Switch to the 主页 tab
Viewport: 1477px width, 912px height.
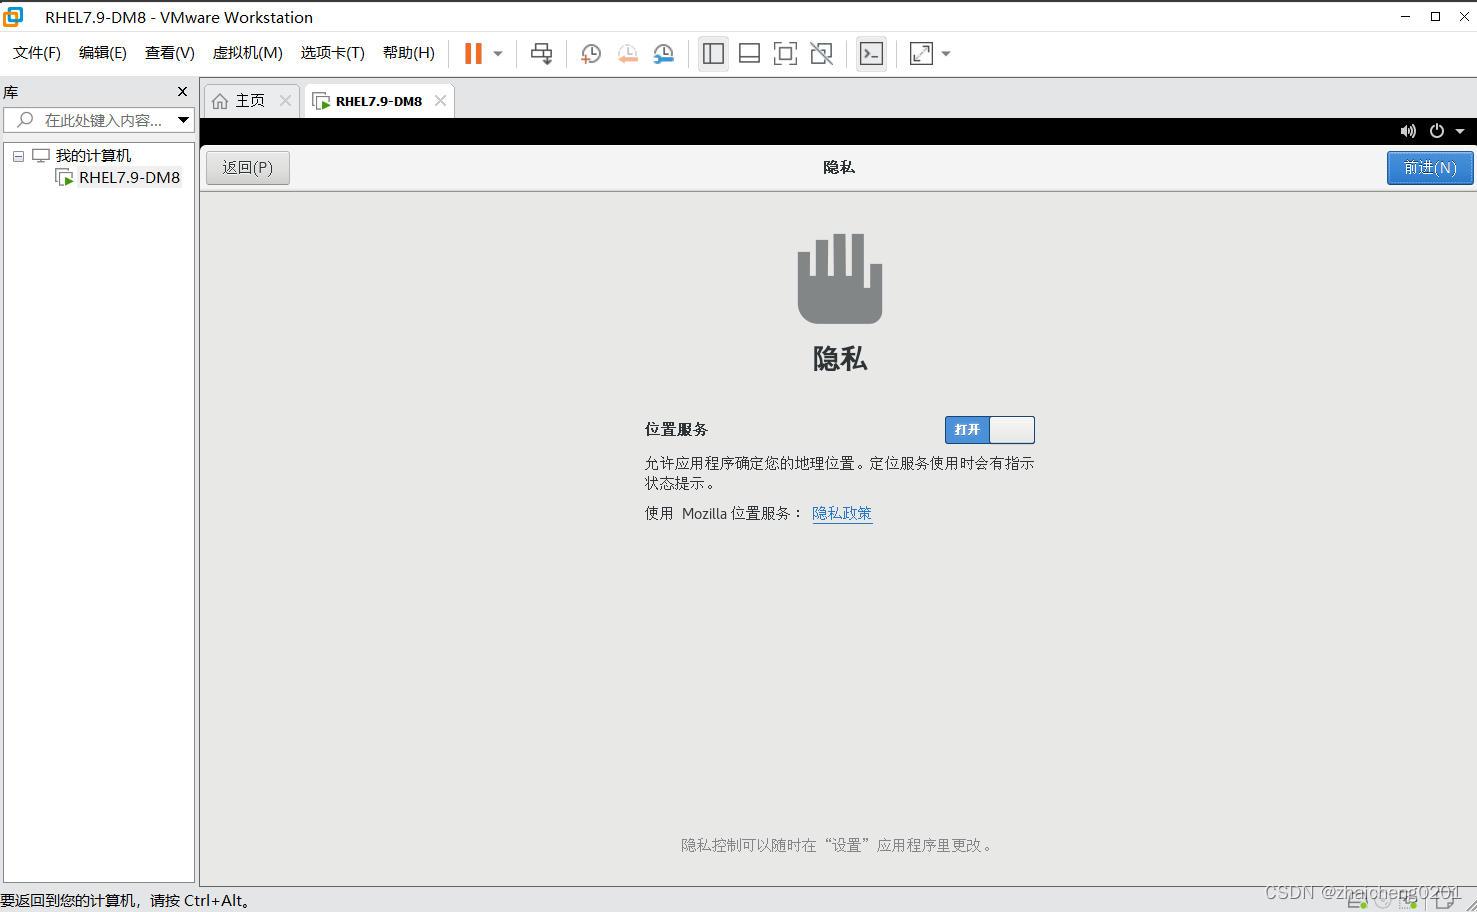coord(250,101)
